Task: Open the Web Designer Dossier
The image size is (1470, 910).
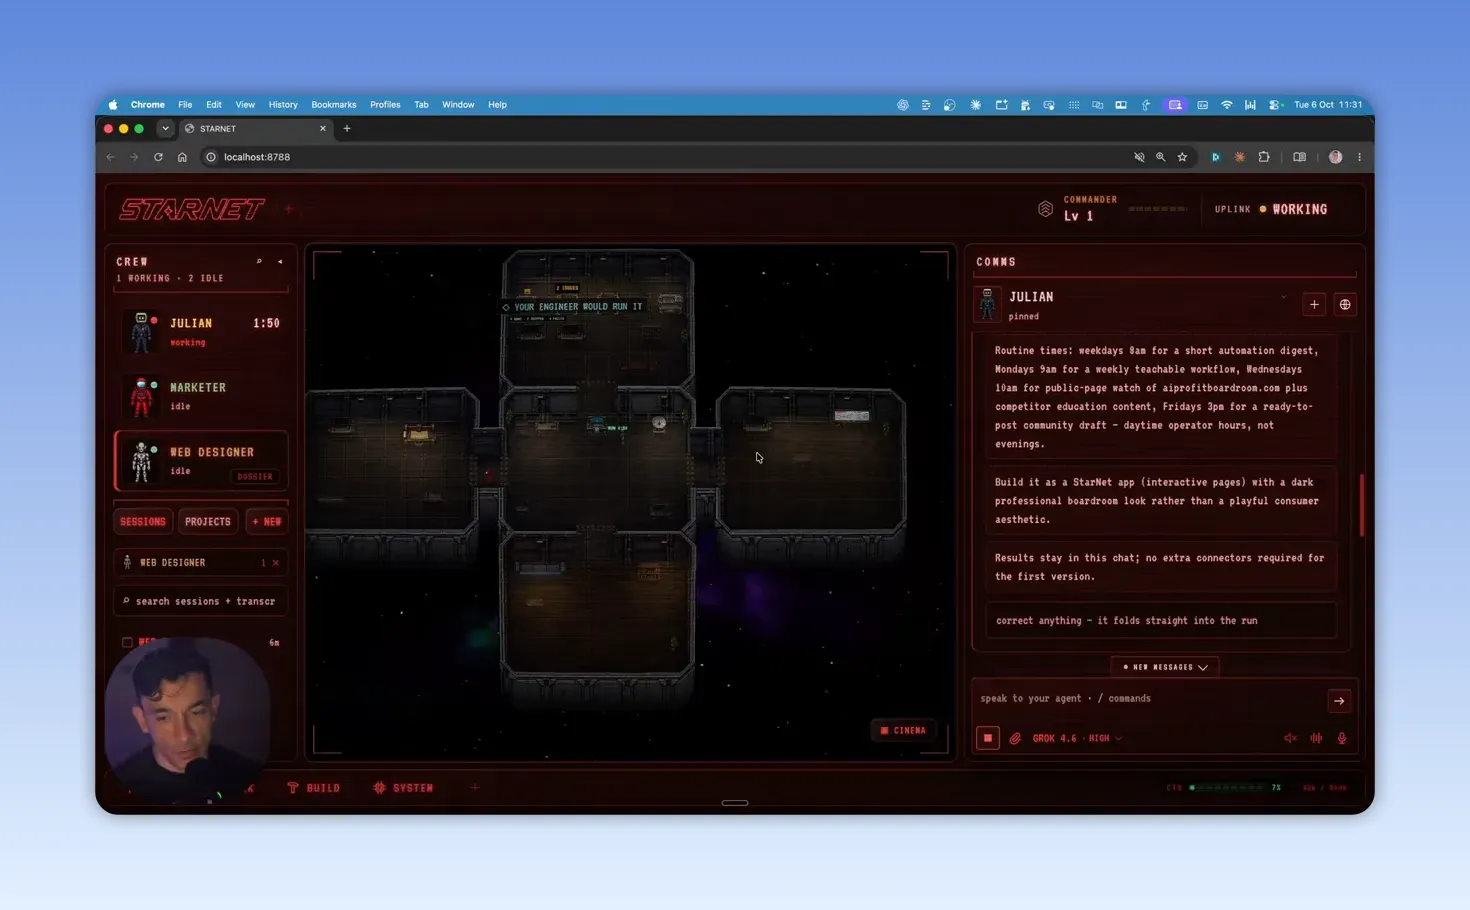Action: 255,476
